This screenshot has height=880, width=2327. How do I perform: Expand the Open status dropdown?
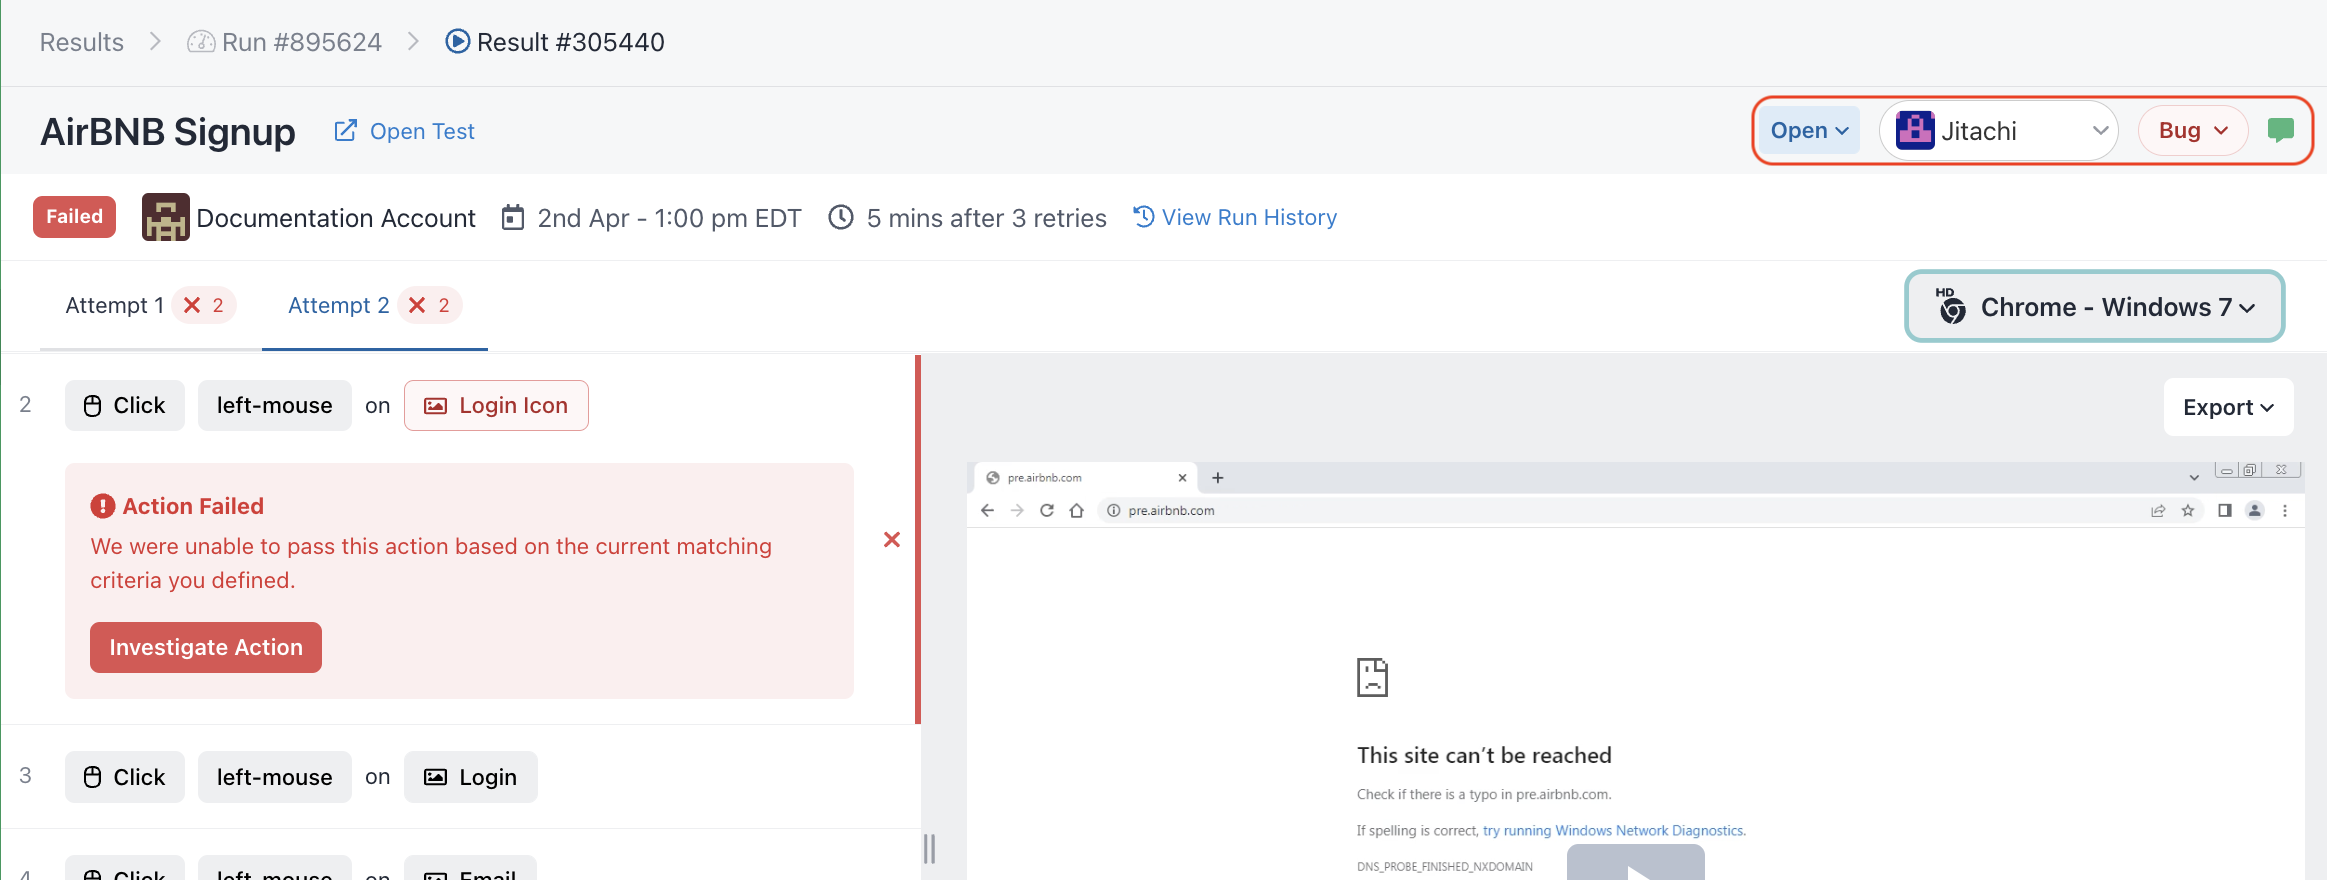point(1809,131)
